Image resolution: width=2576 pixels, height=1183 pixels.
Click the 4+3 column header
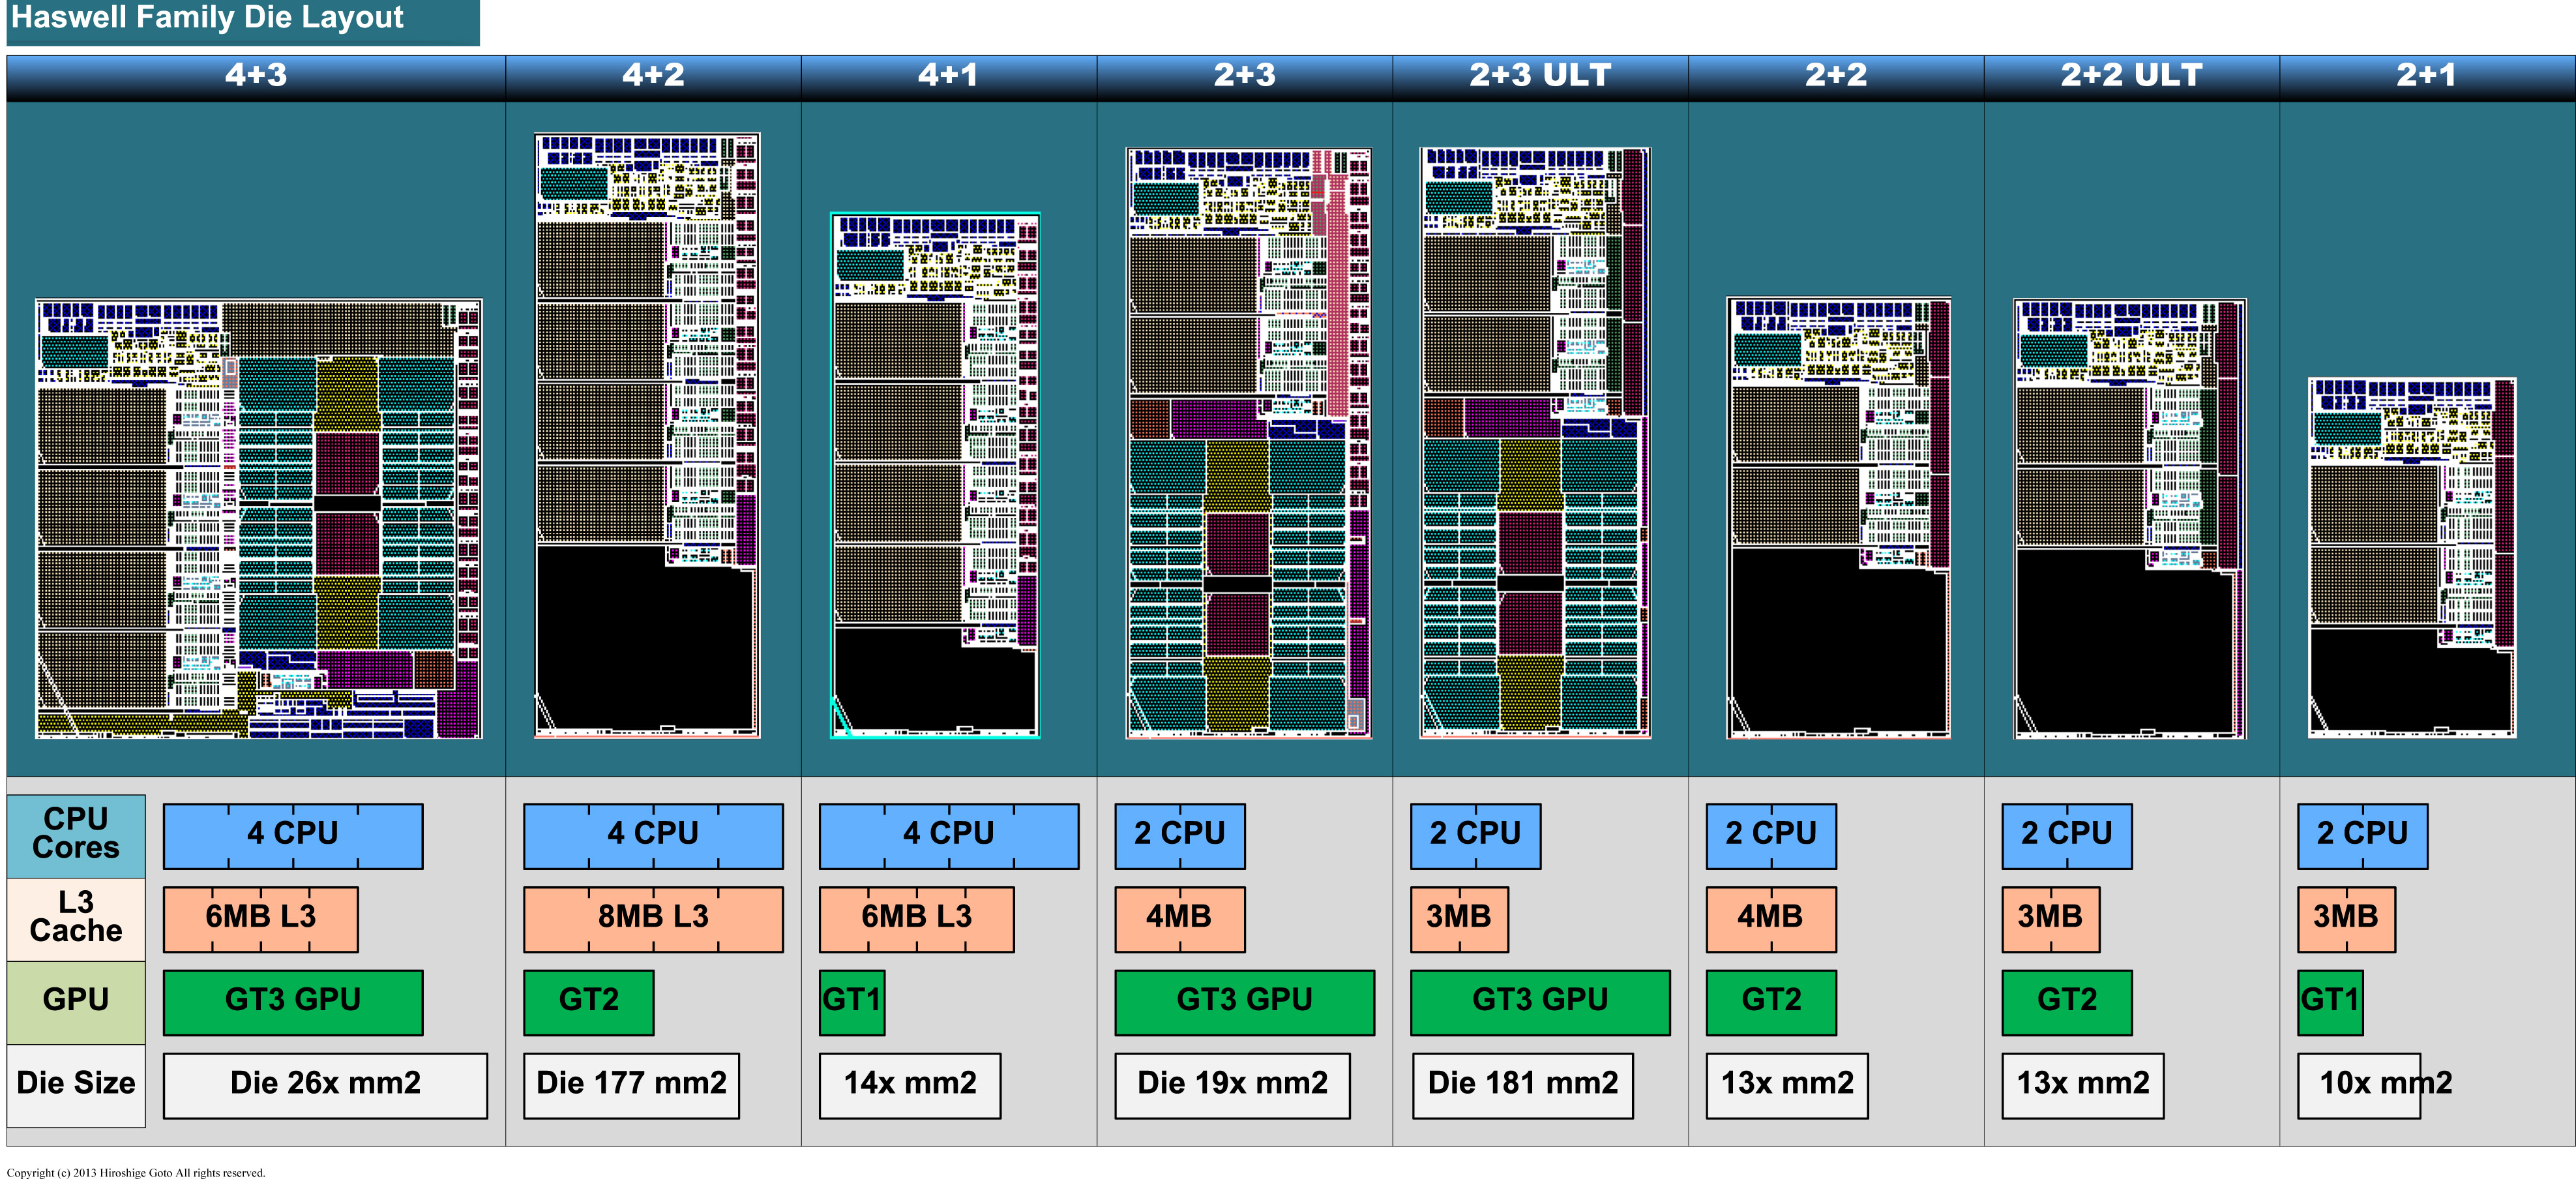click(x=255, y=74)
